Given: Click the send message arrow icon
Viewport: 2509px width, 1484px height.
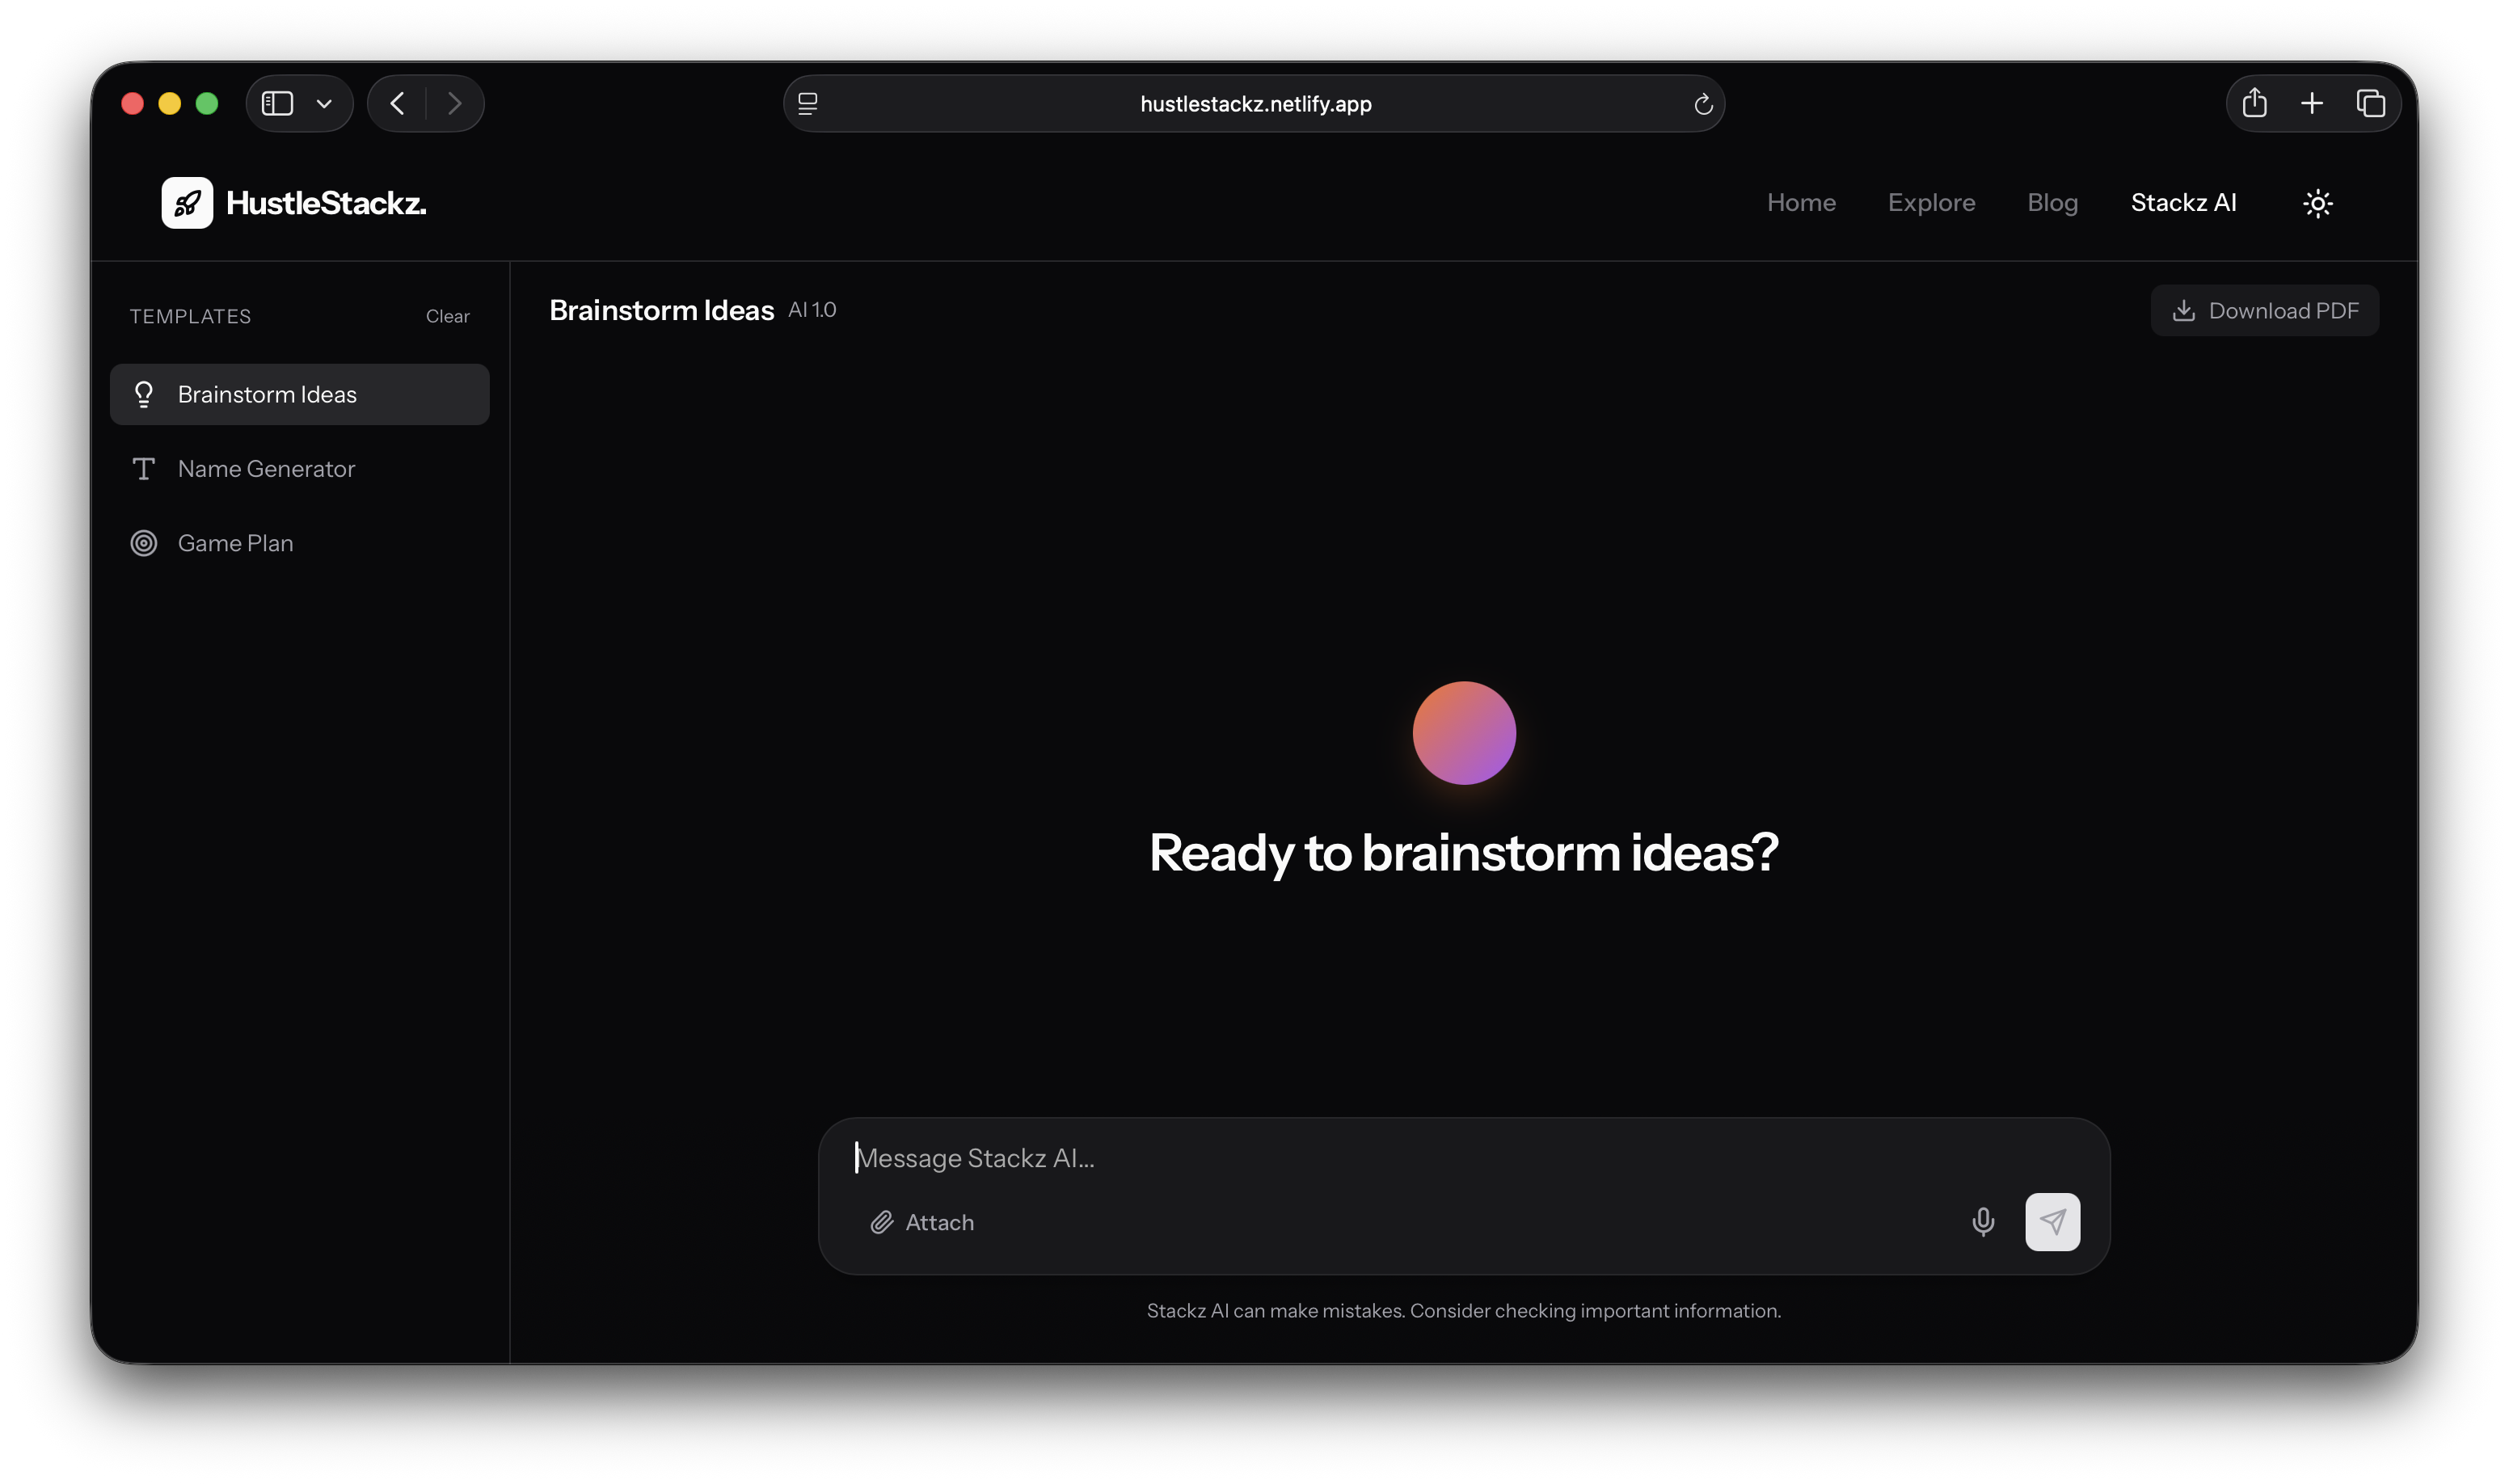Looking at the screenshot, I should point(2052,1222).
